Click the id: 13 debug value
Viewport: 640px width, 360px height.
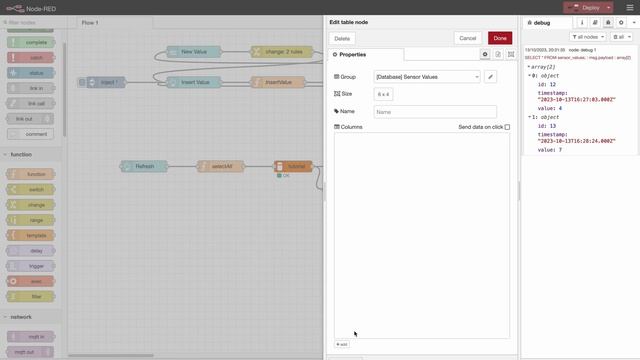click(x=547, y=126)
